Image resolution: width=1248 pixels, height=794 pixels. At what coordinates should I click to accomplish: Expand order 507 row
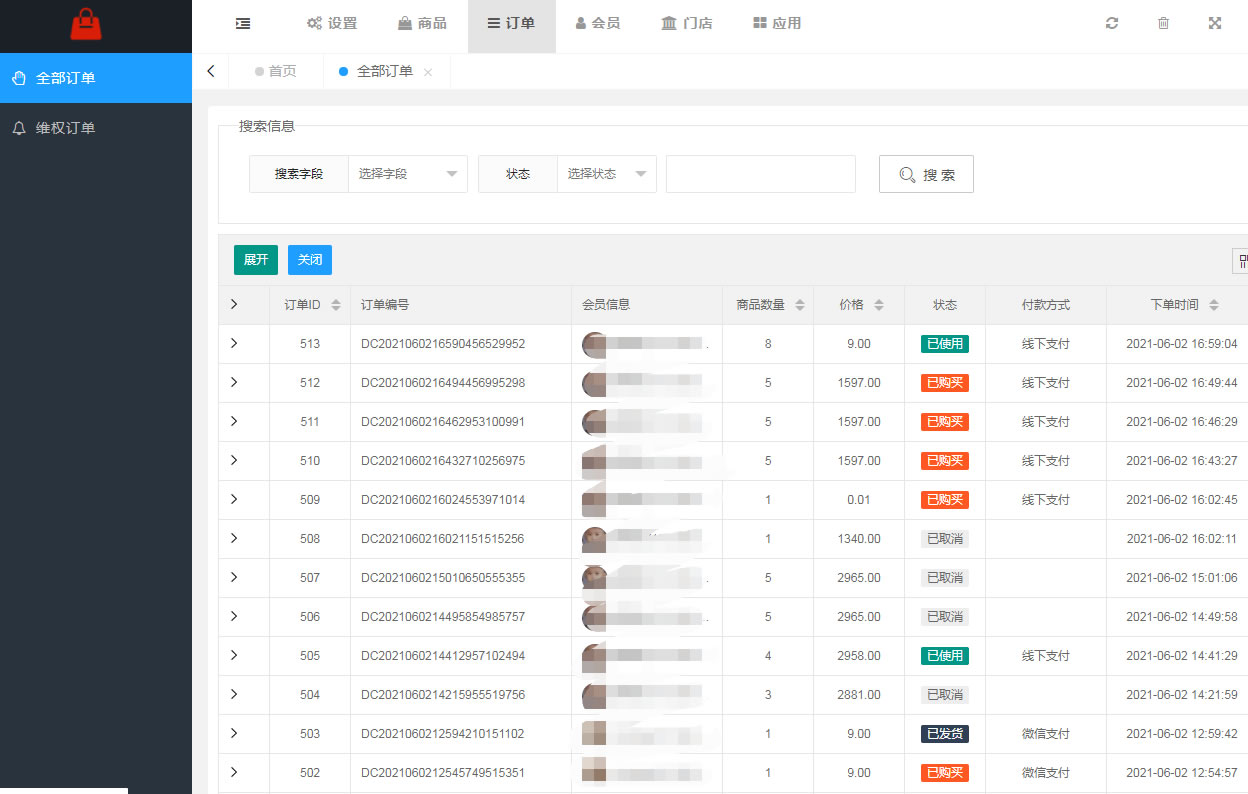(234, 577)
